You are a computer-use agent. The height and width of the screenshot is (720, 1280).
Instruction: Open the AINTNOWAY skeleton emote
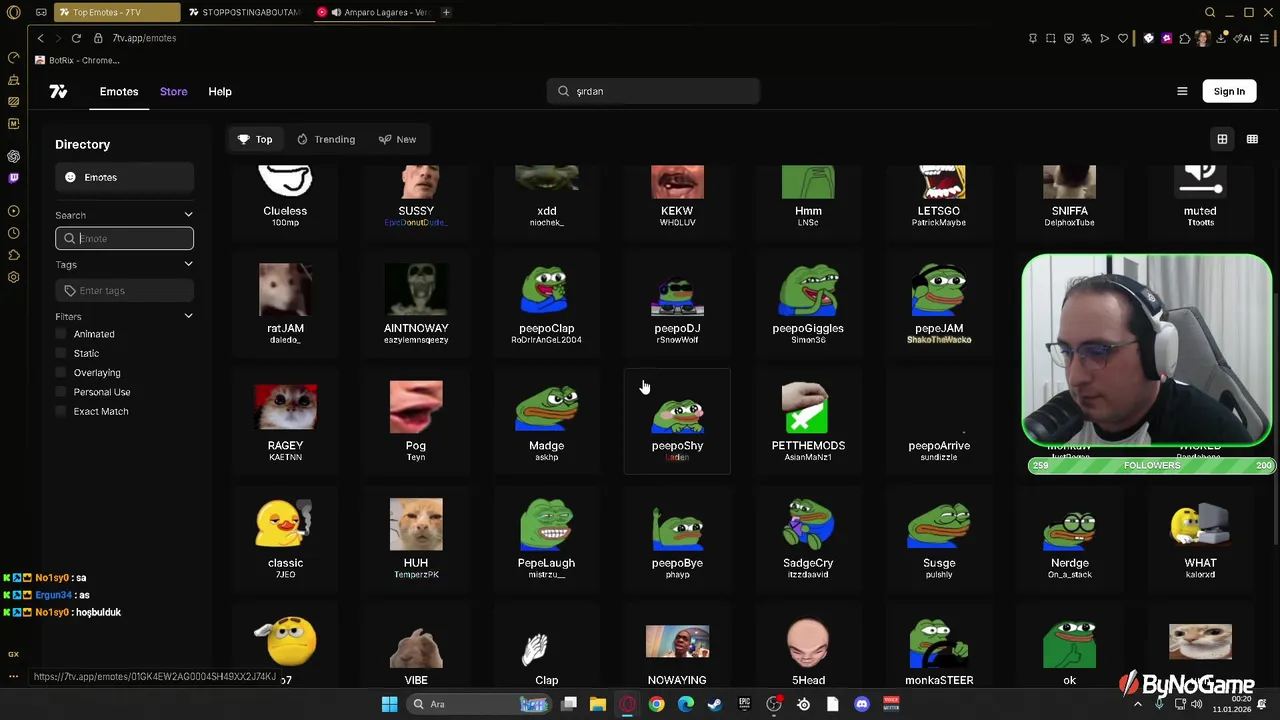[416, 303]
